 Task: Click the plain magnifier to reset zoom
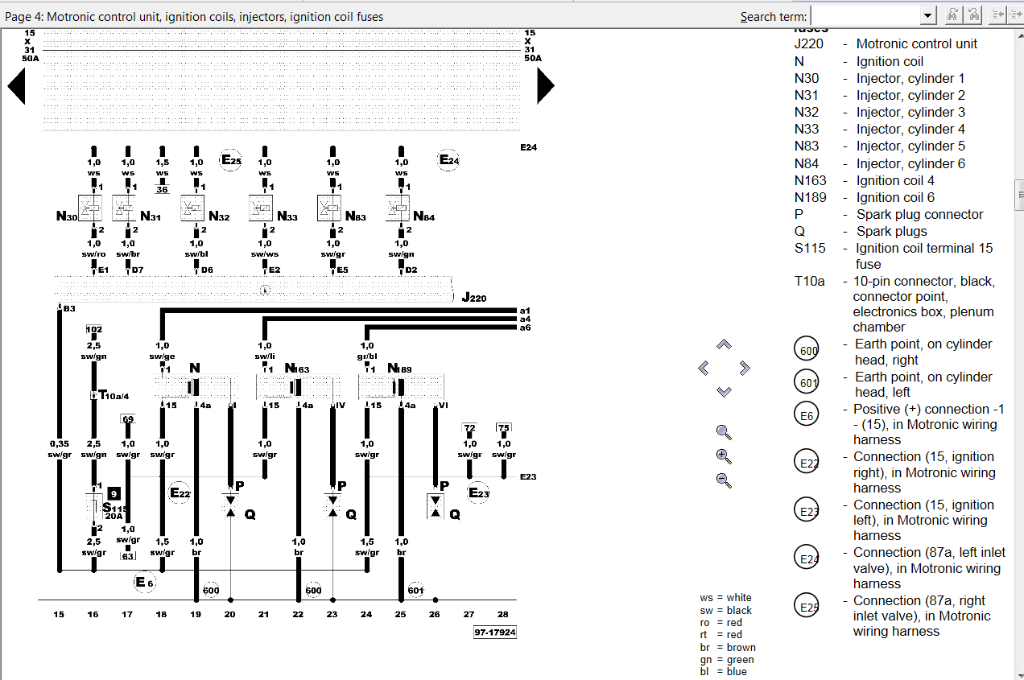point(724,433)
